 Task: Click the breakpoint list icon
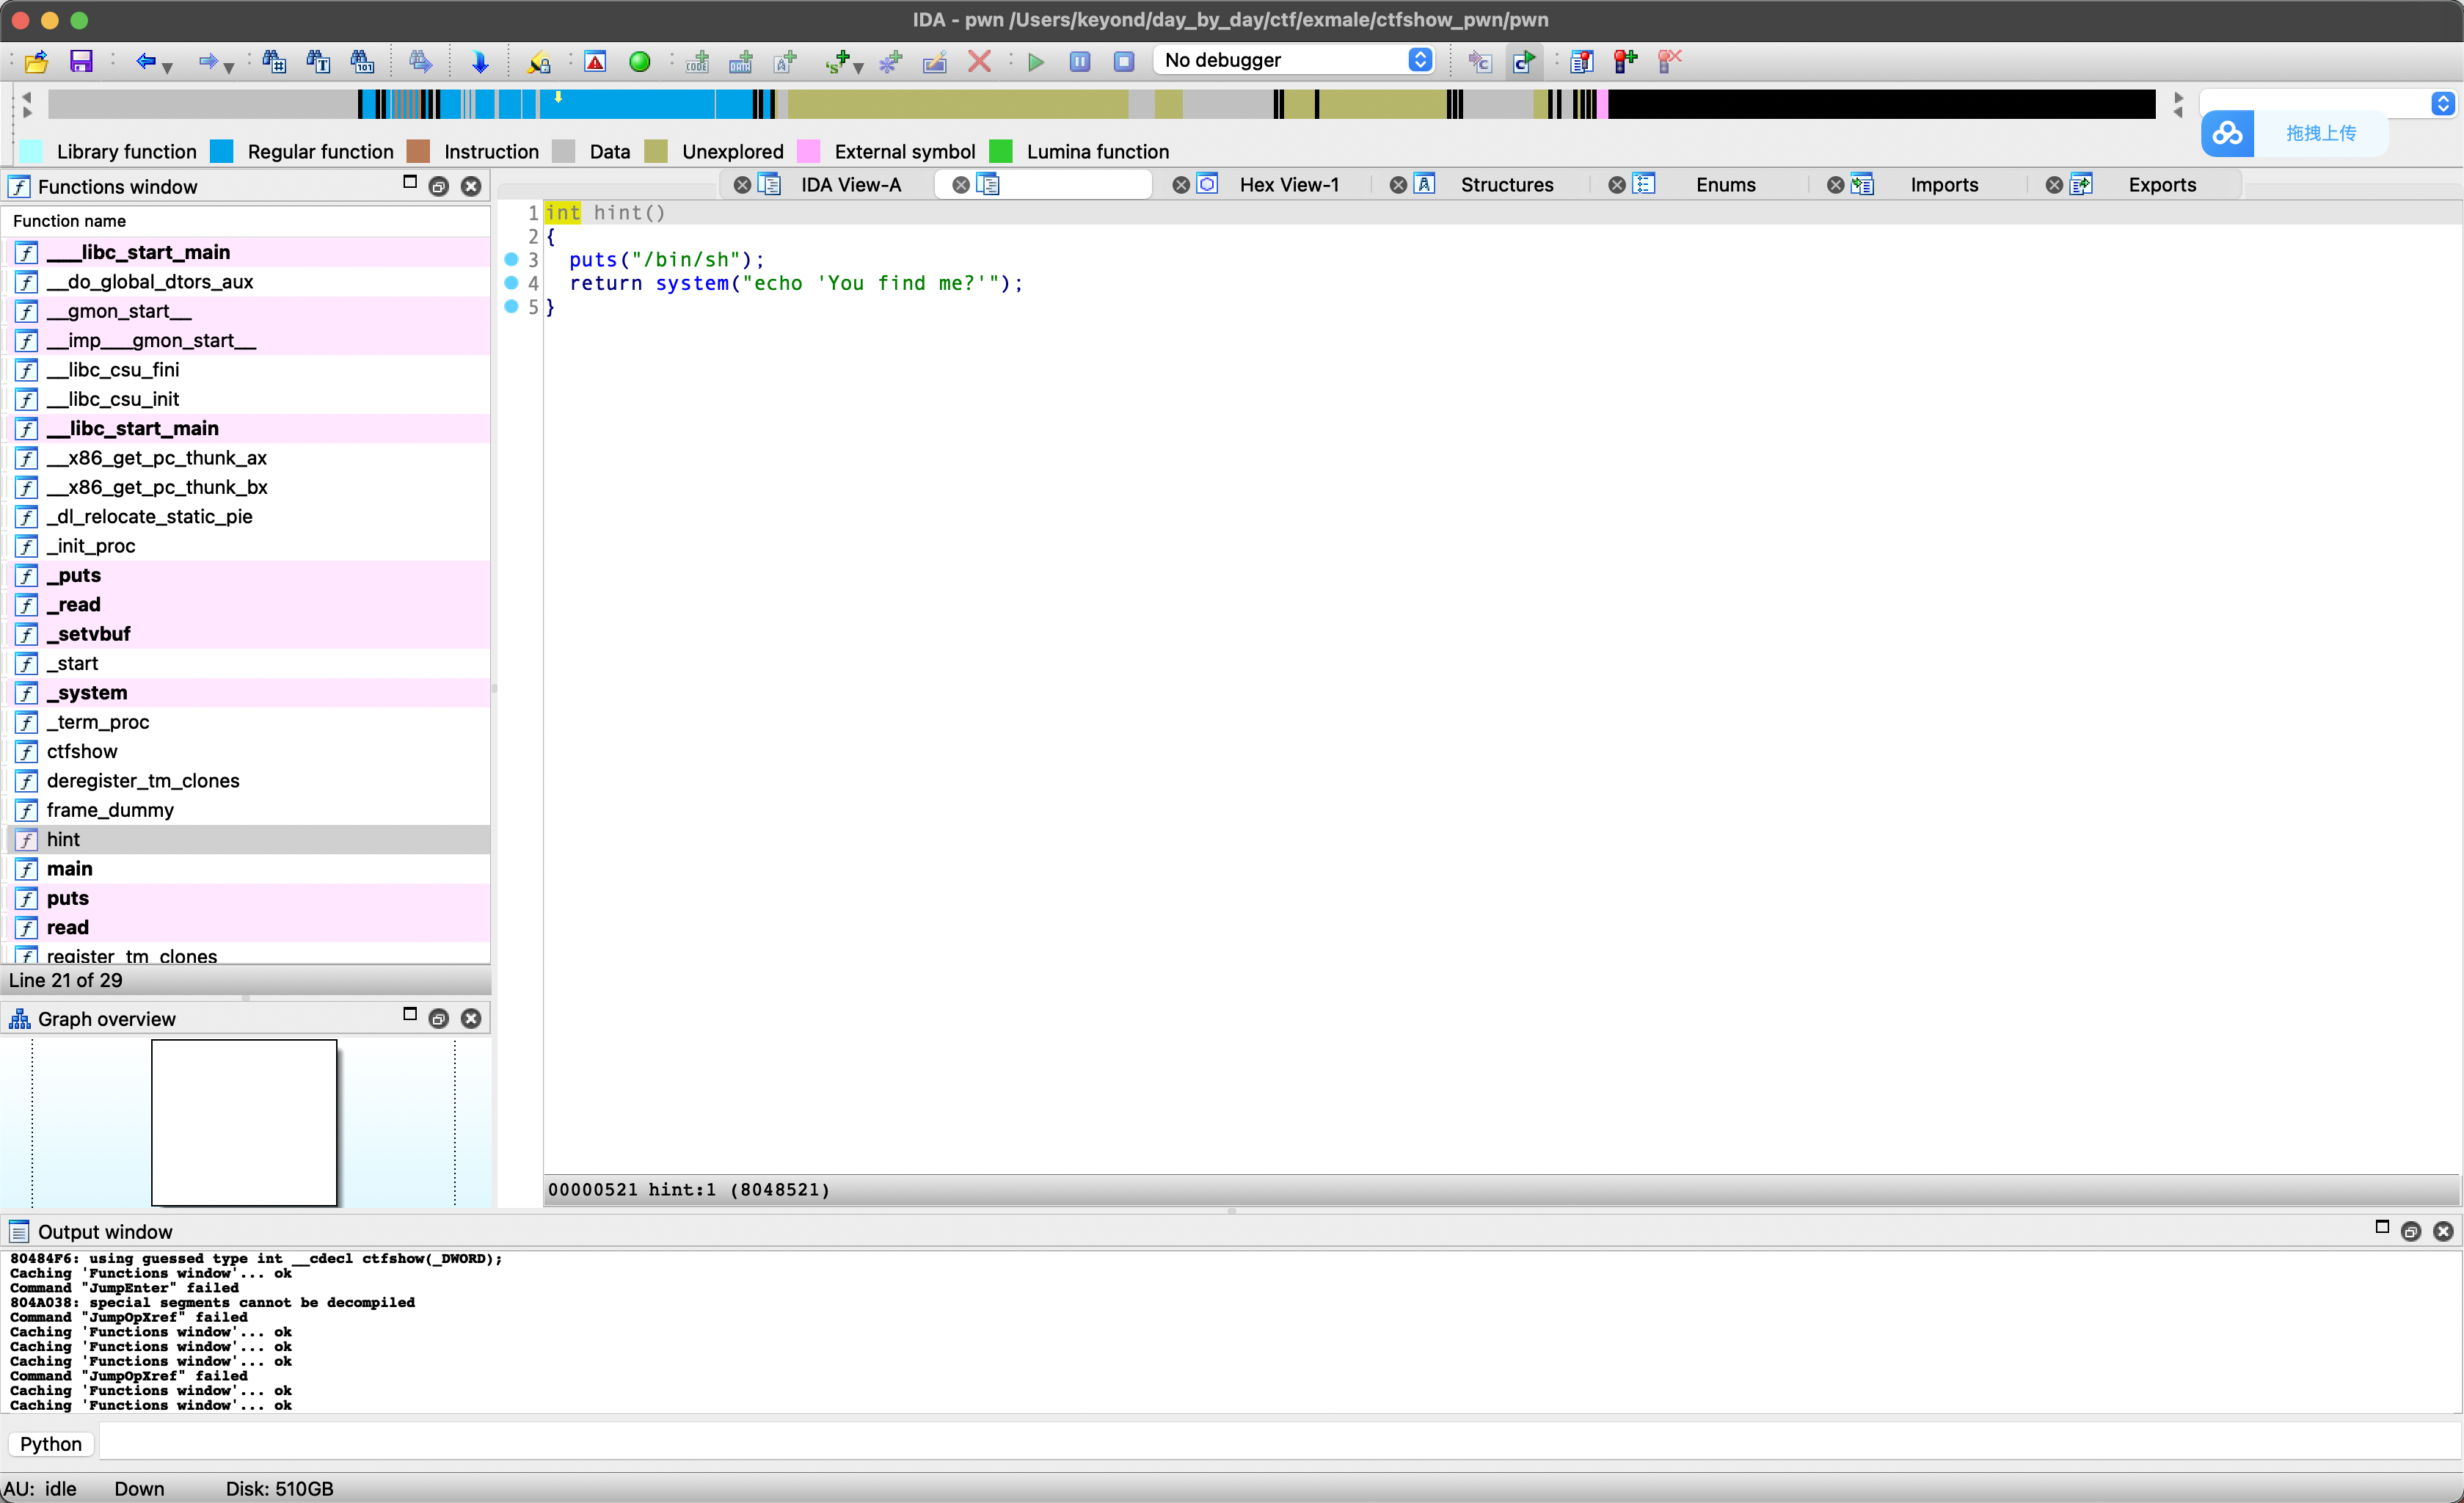coord(1581,62)
